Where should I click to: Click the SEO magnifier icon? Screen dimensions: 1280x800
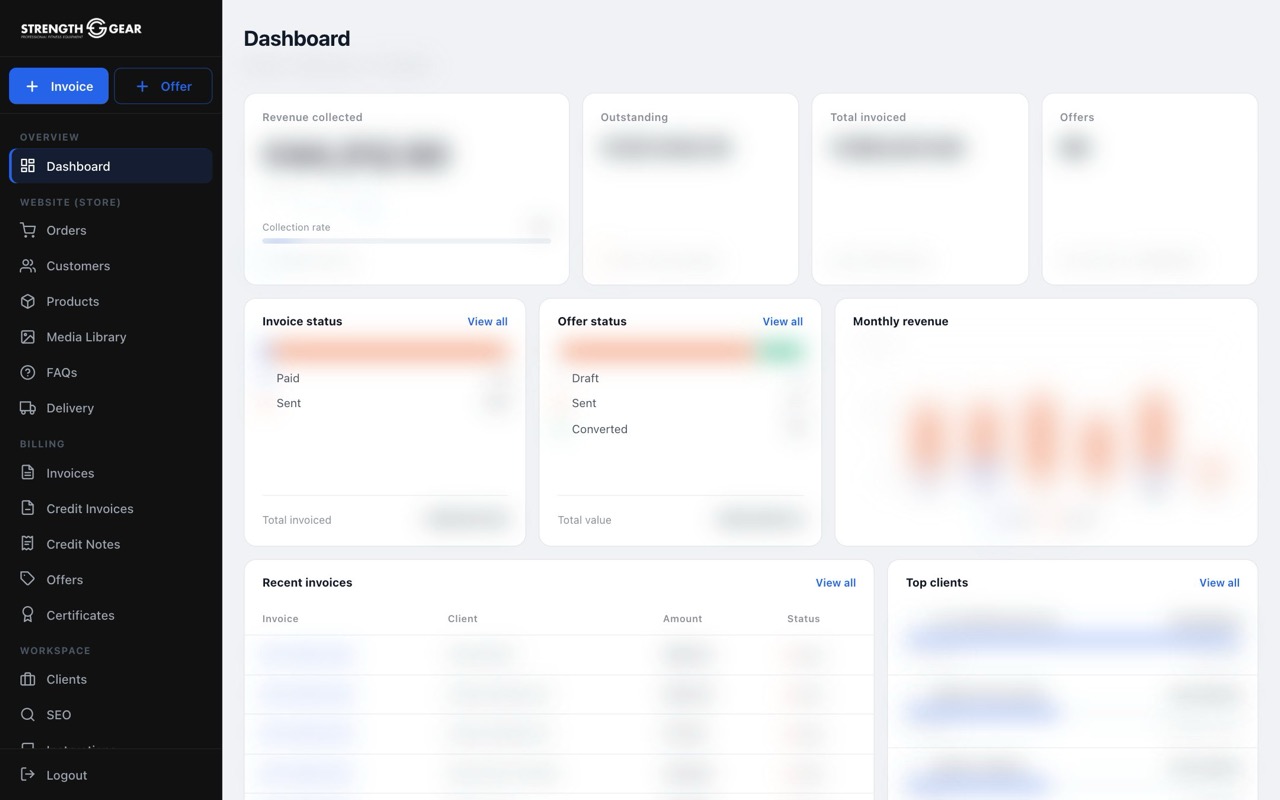(28, 715)
